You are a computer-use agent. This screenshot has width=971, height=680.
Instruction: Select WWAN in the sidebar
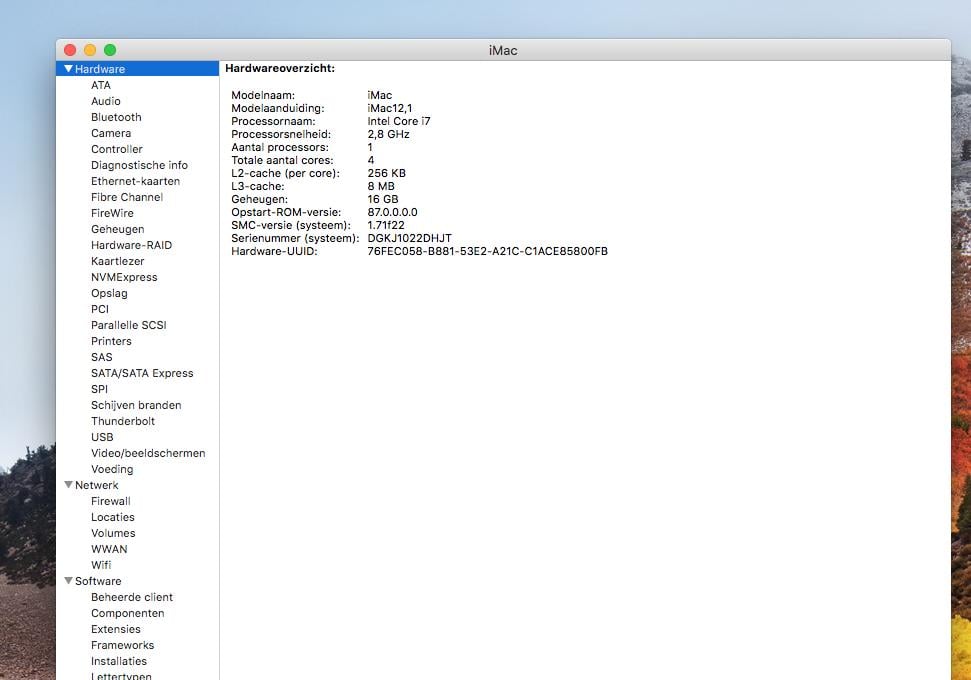(110, 549)
